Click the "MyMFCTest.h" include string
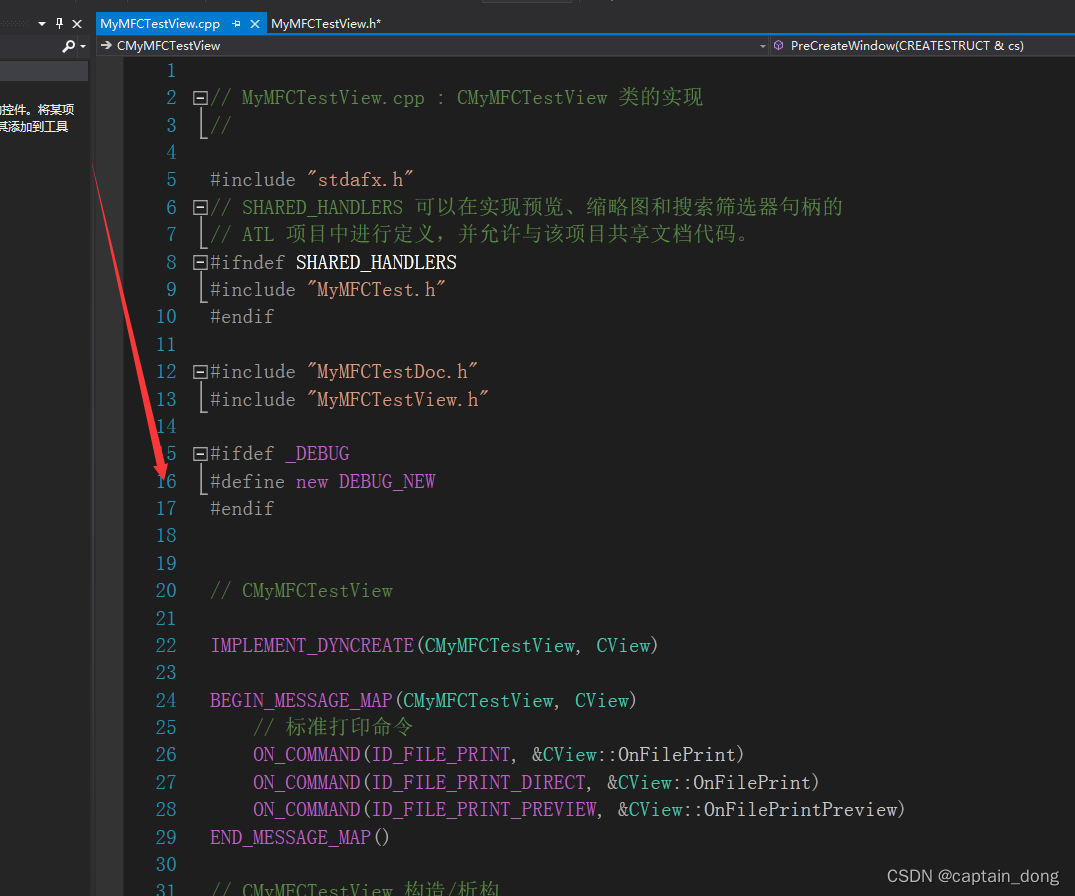This screenshot has height=896, width=1075. (x=376, y=289)
